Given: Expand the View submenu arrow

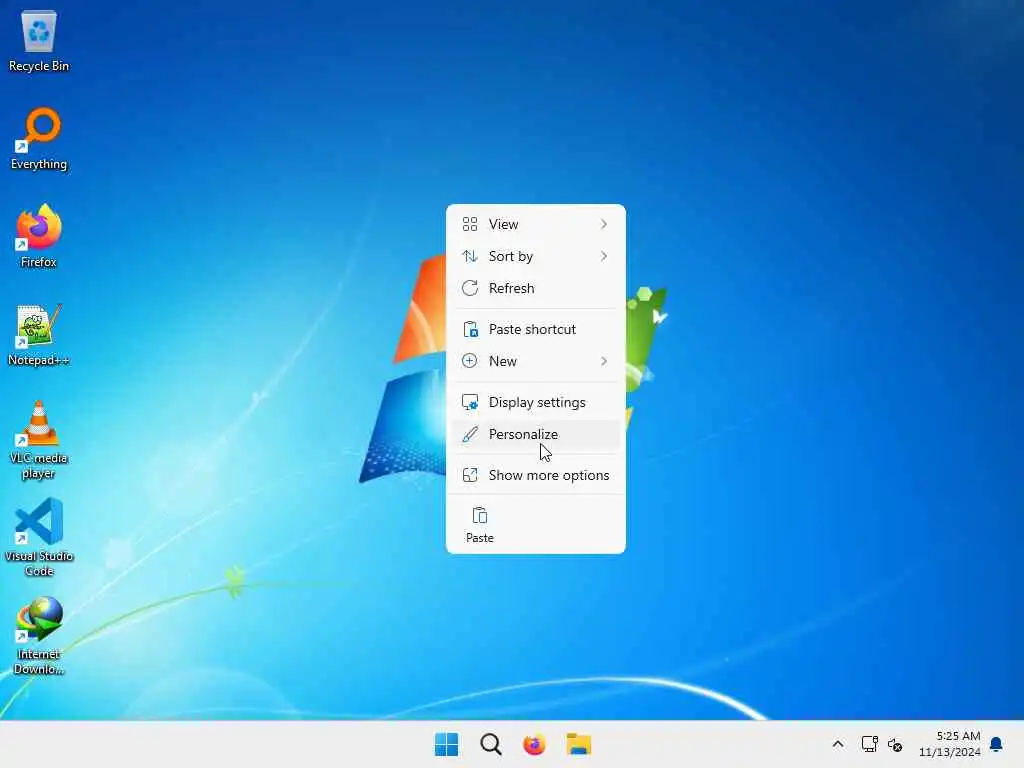Looking at the screenshot, I should pyautogui.click(x=604, y=224).
